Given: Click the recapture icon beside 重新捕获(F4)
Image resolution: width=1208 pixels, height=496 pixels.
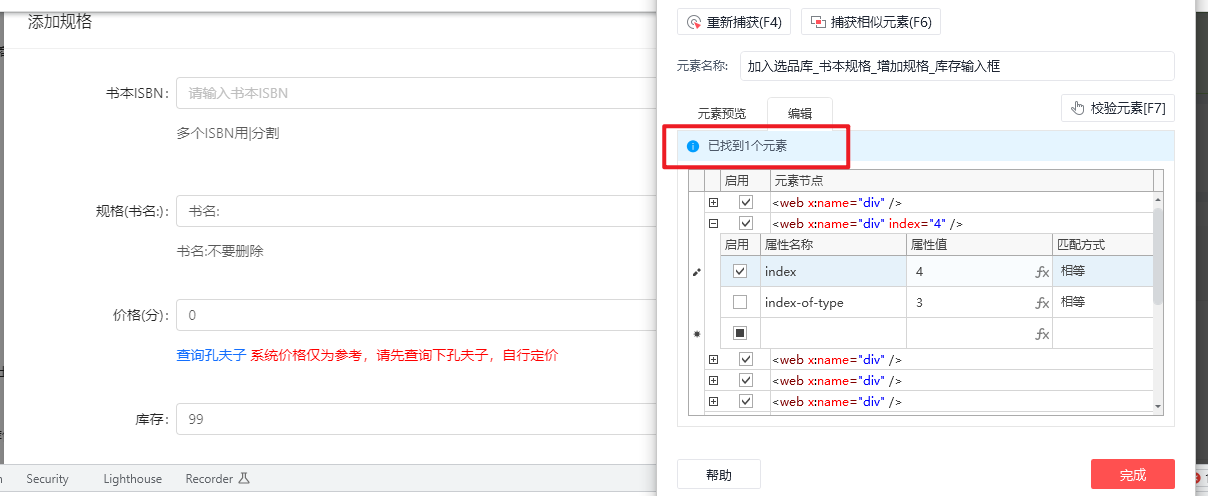Looking at the screenshot, I should tap(694, 22).
